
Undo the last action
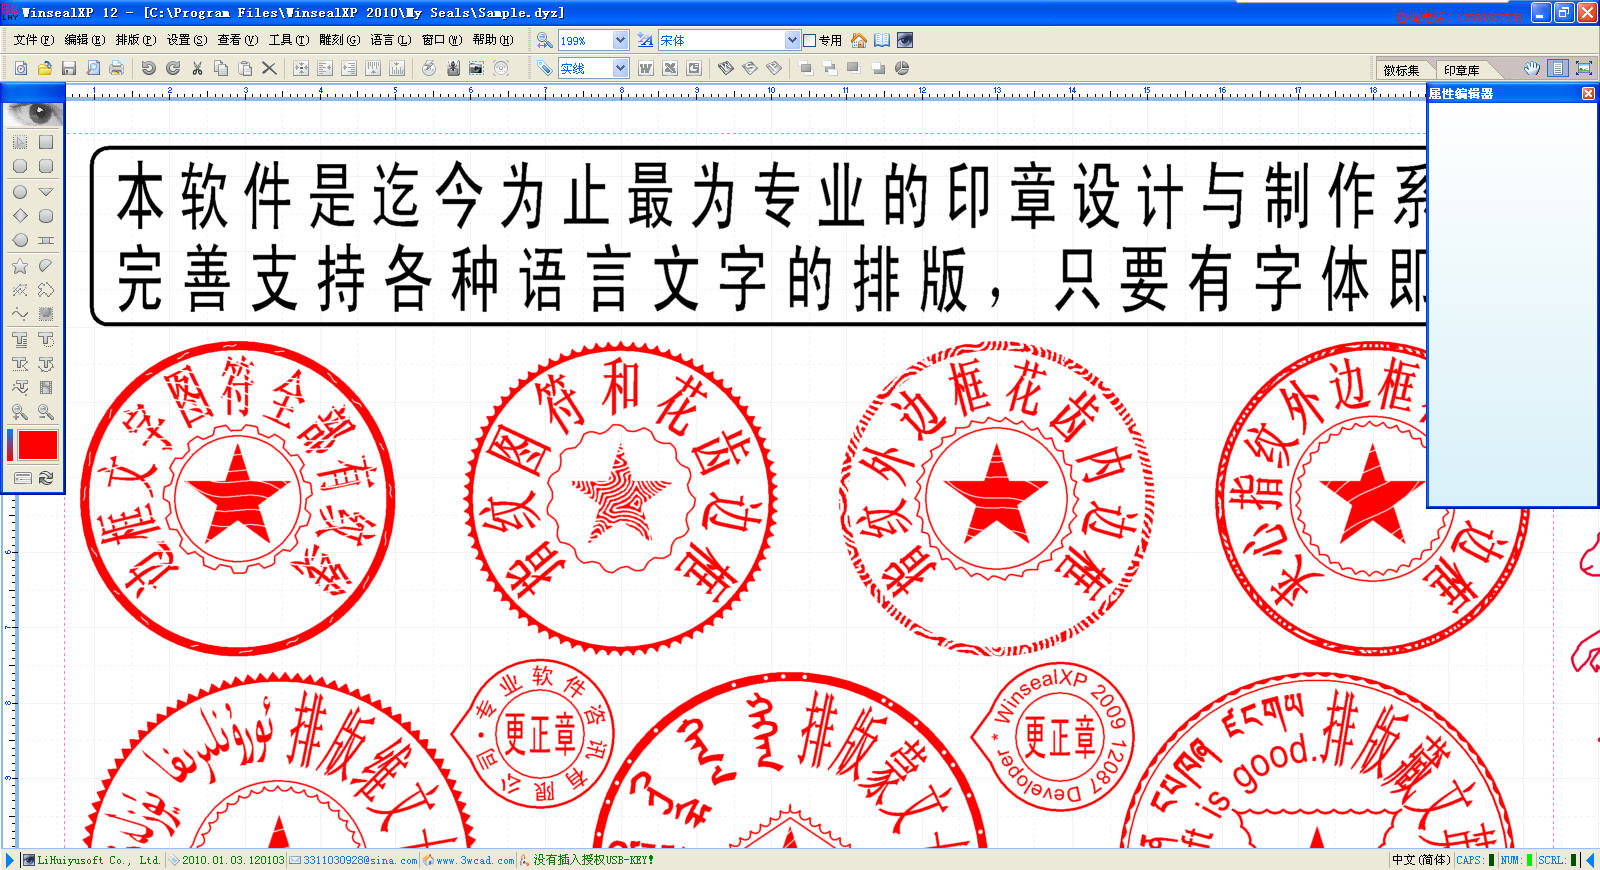click(x=148, y=68)
